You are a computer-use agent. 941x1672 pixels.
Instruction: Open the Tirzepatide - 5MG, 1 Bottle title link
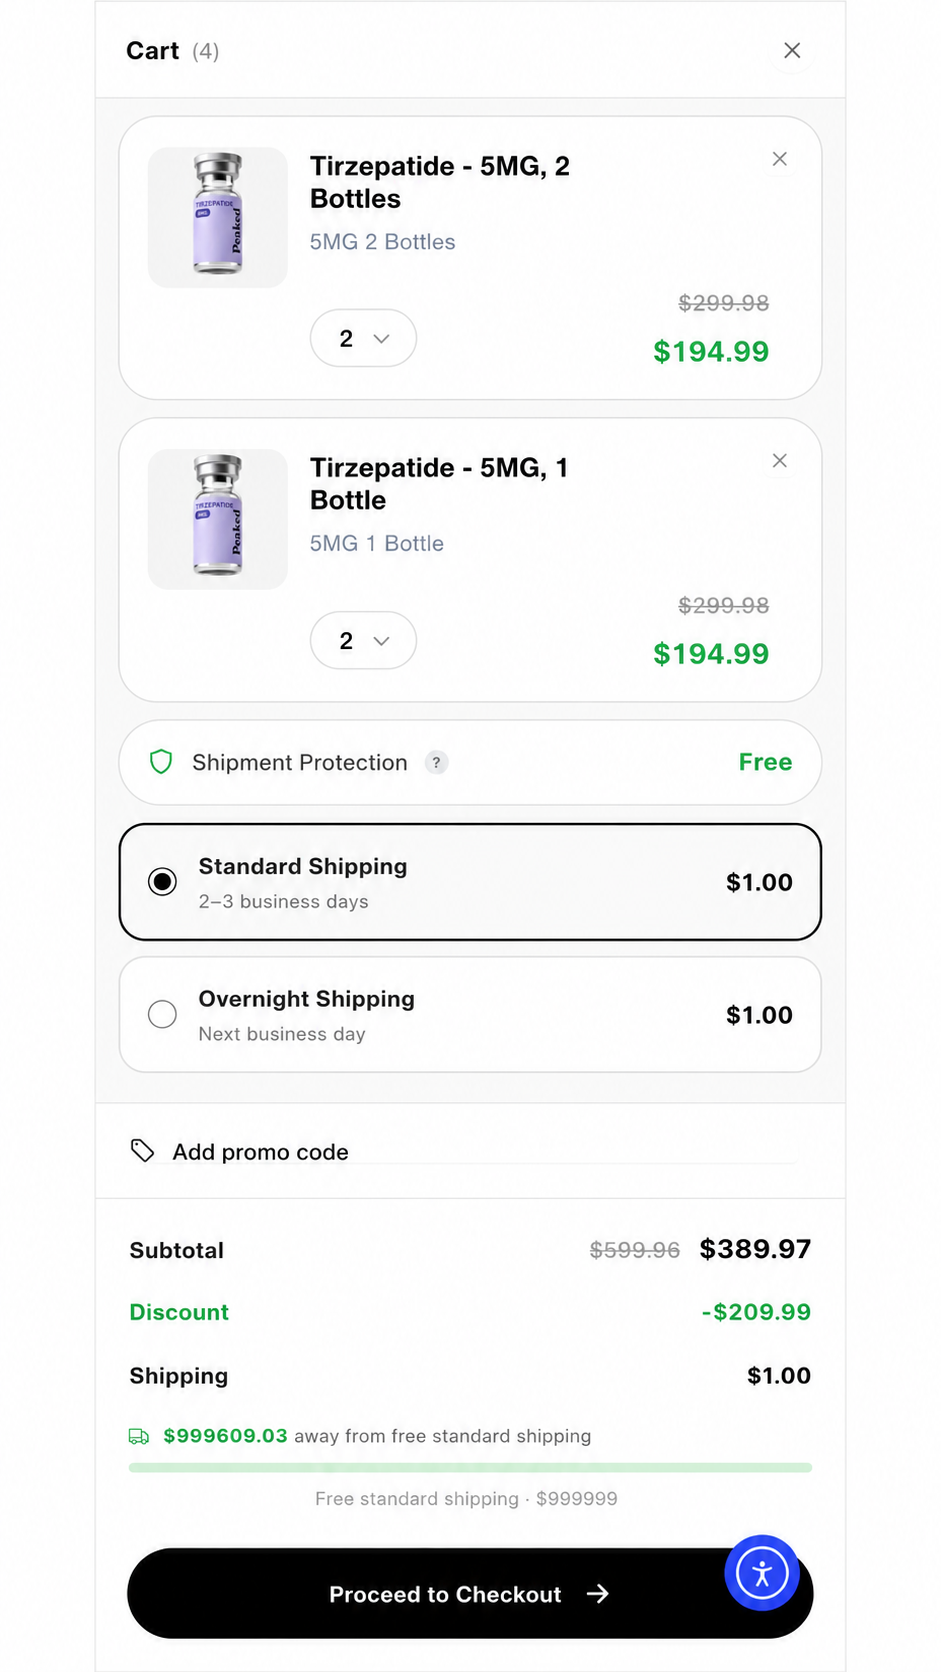click(x=439, y=484)
